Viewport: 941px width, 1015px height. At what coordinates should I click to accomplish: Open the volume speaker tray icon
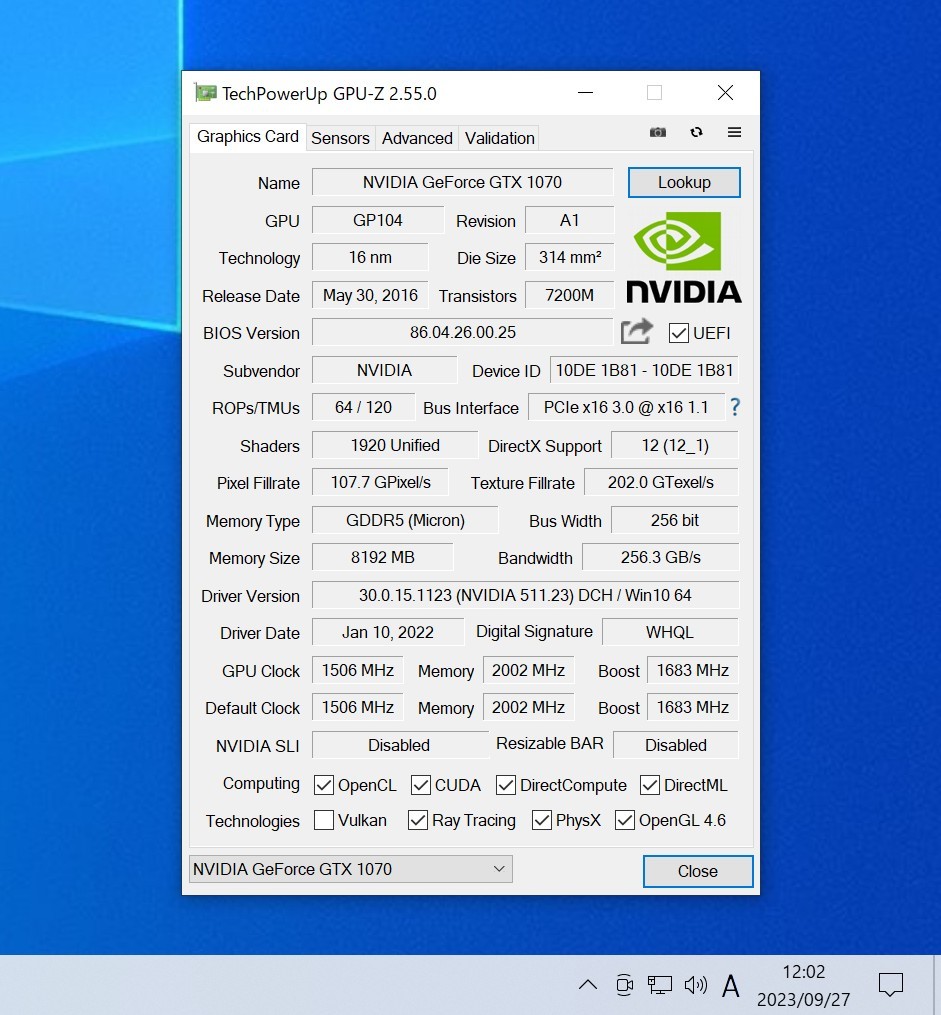pos(696,985)
